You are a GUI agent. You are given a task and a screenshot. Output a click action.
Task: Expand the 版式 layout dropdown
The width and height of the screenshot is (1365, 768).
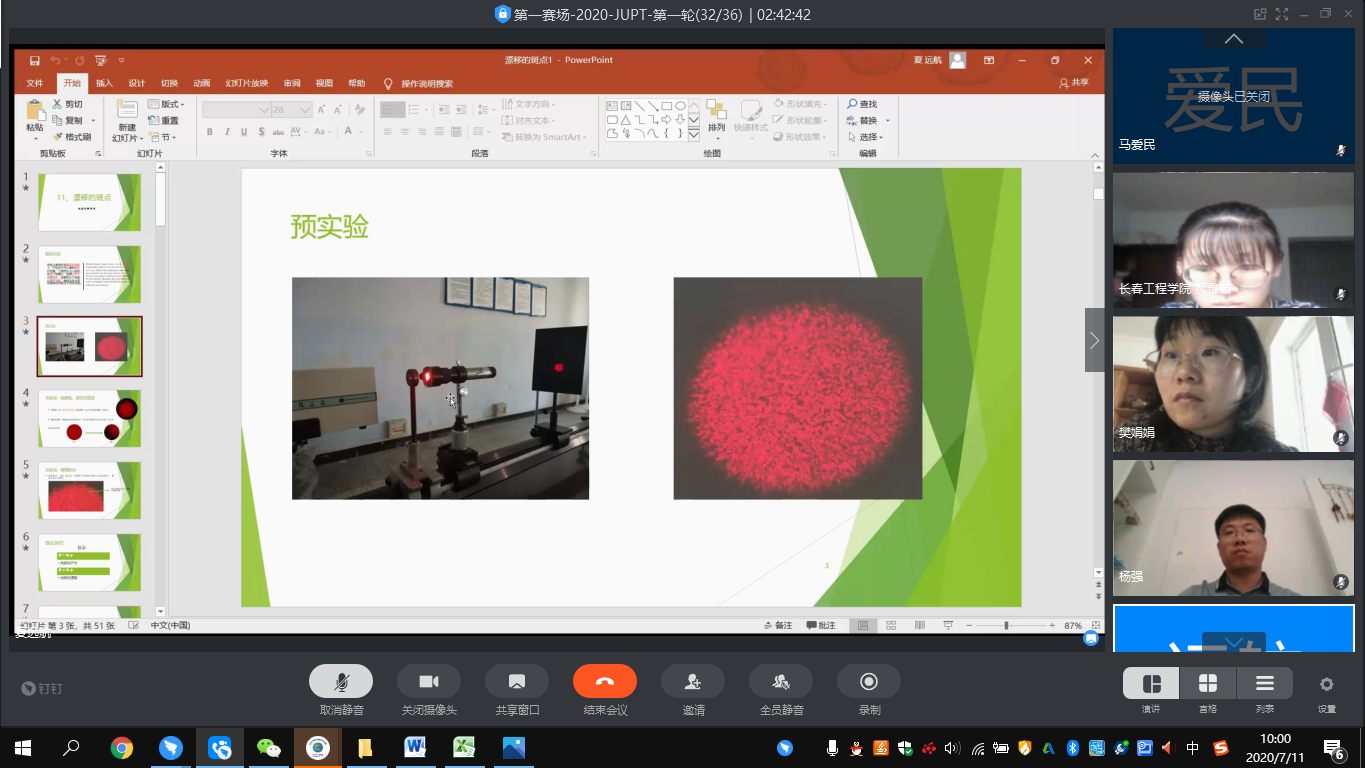(169, 104)
